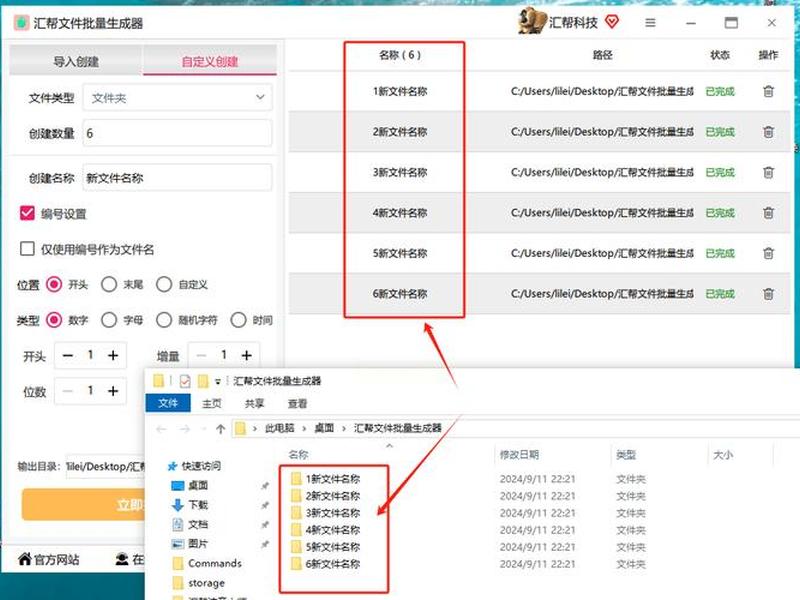Open 桌面 in Explorer quick access
The height and width of the screenshot is (600, 800).
pos(190,485)
